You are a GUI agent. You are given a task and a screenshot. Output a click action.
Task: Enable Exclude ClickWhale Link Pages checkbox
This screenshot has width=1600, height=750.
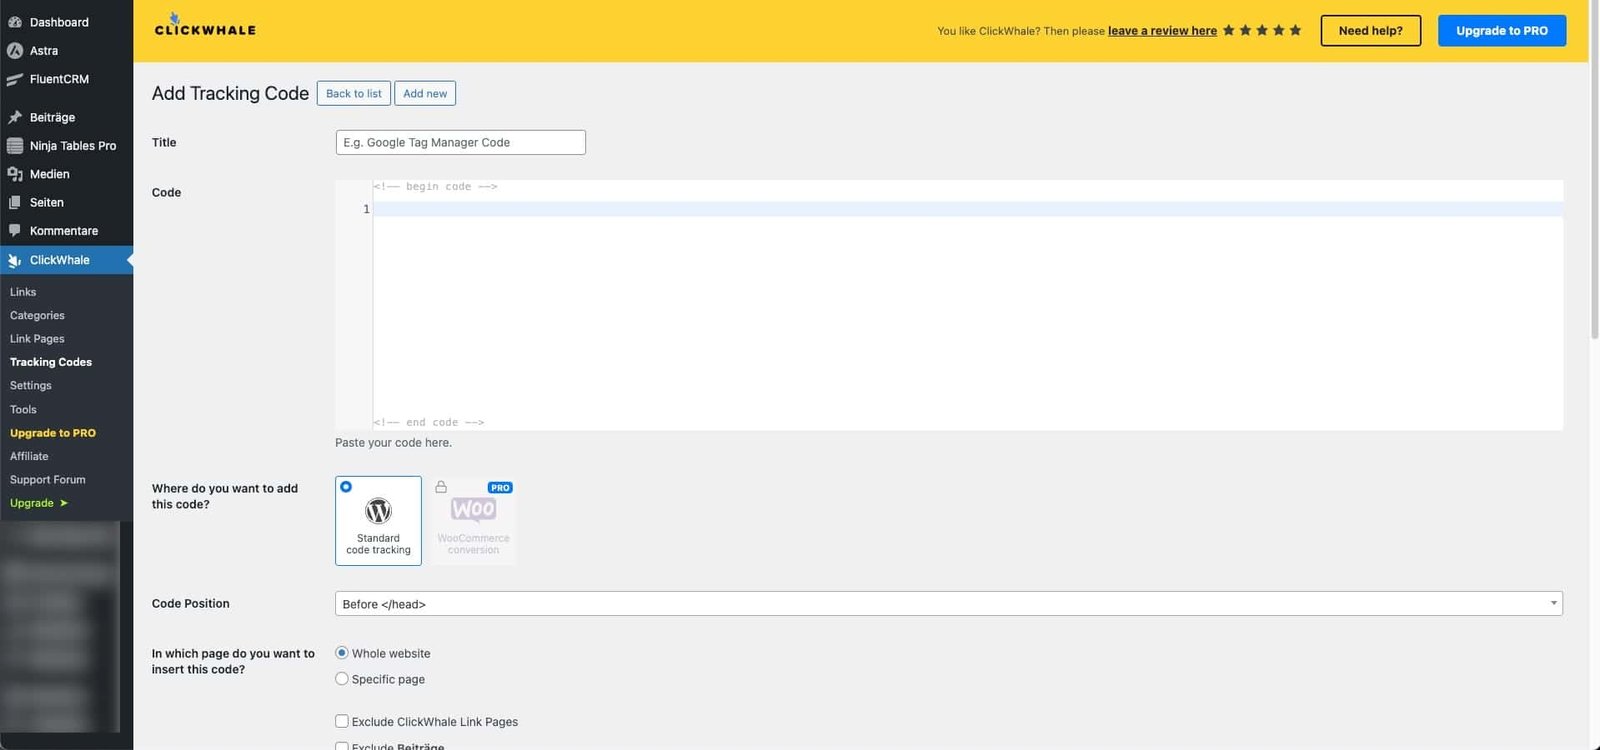[342, 721]
